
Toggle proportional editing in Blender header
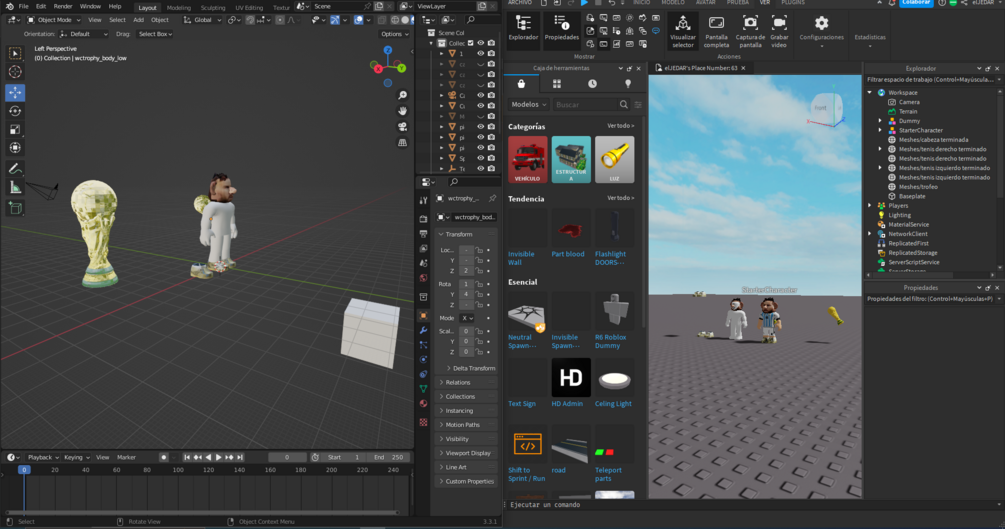[280, 20]
